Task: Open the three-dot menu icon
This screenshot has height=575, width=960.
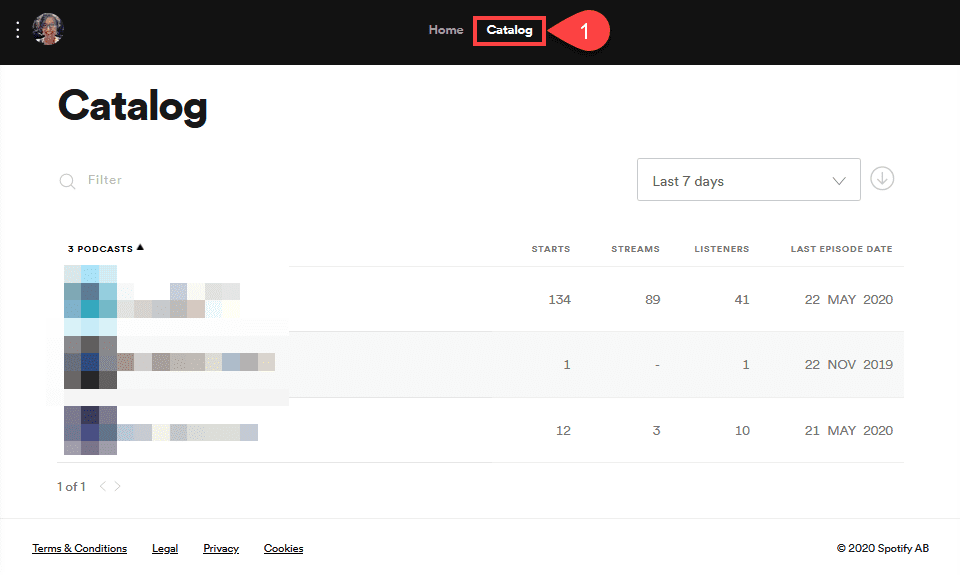Action: (x=17, y=30)
